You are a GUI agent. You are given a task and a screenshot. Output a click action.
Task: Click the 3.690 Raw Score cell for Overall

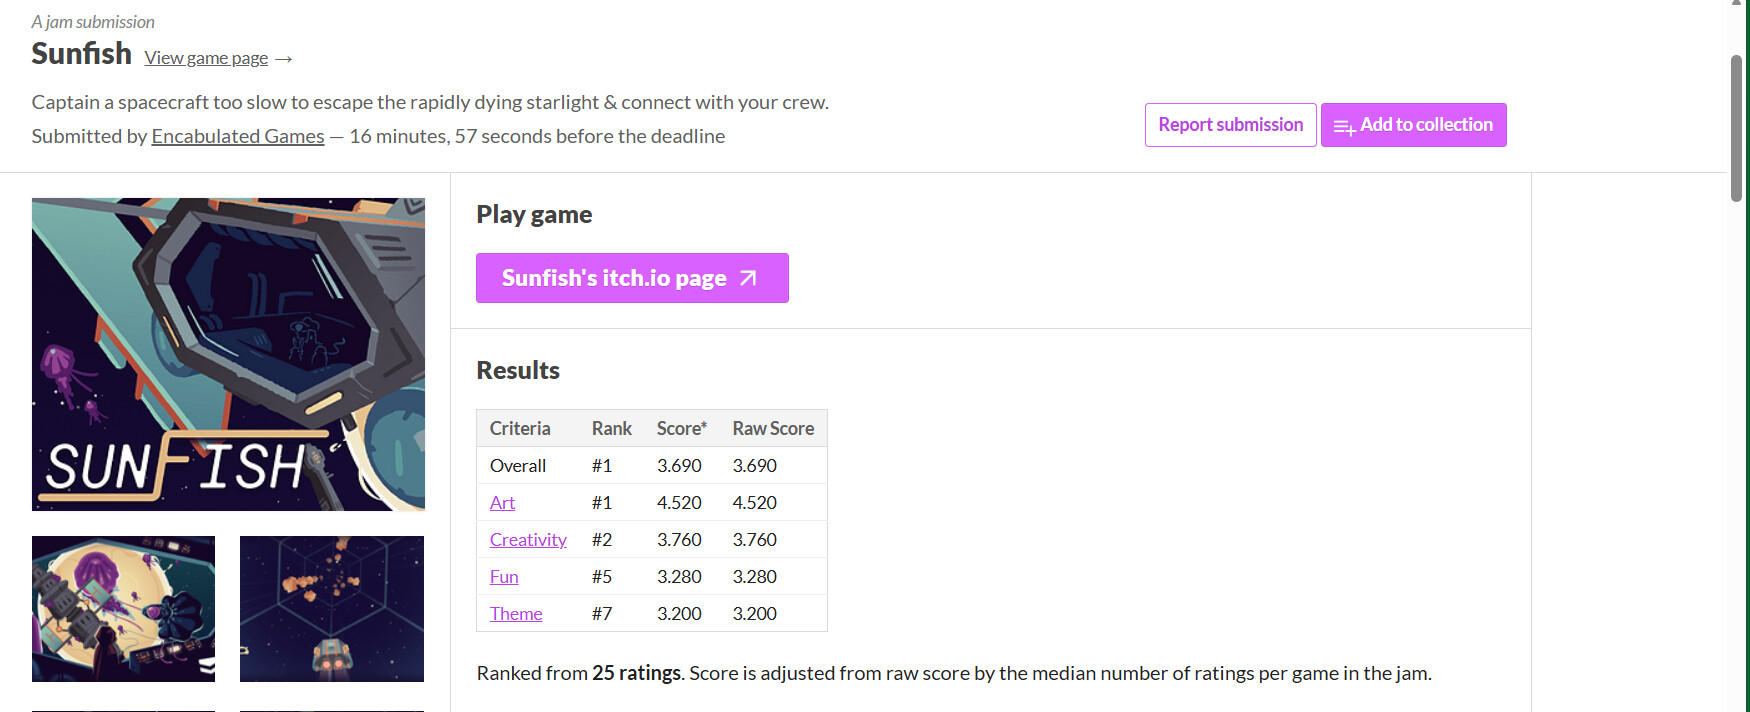pyautogui.click(x=755, y=466)
